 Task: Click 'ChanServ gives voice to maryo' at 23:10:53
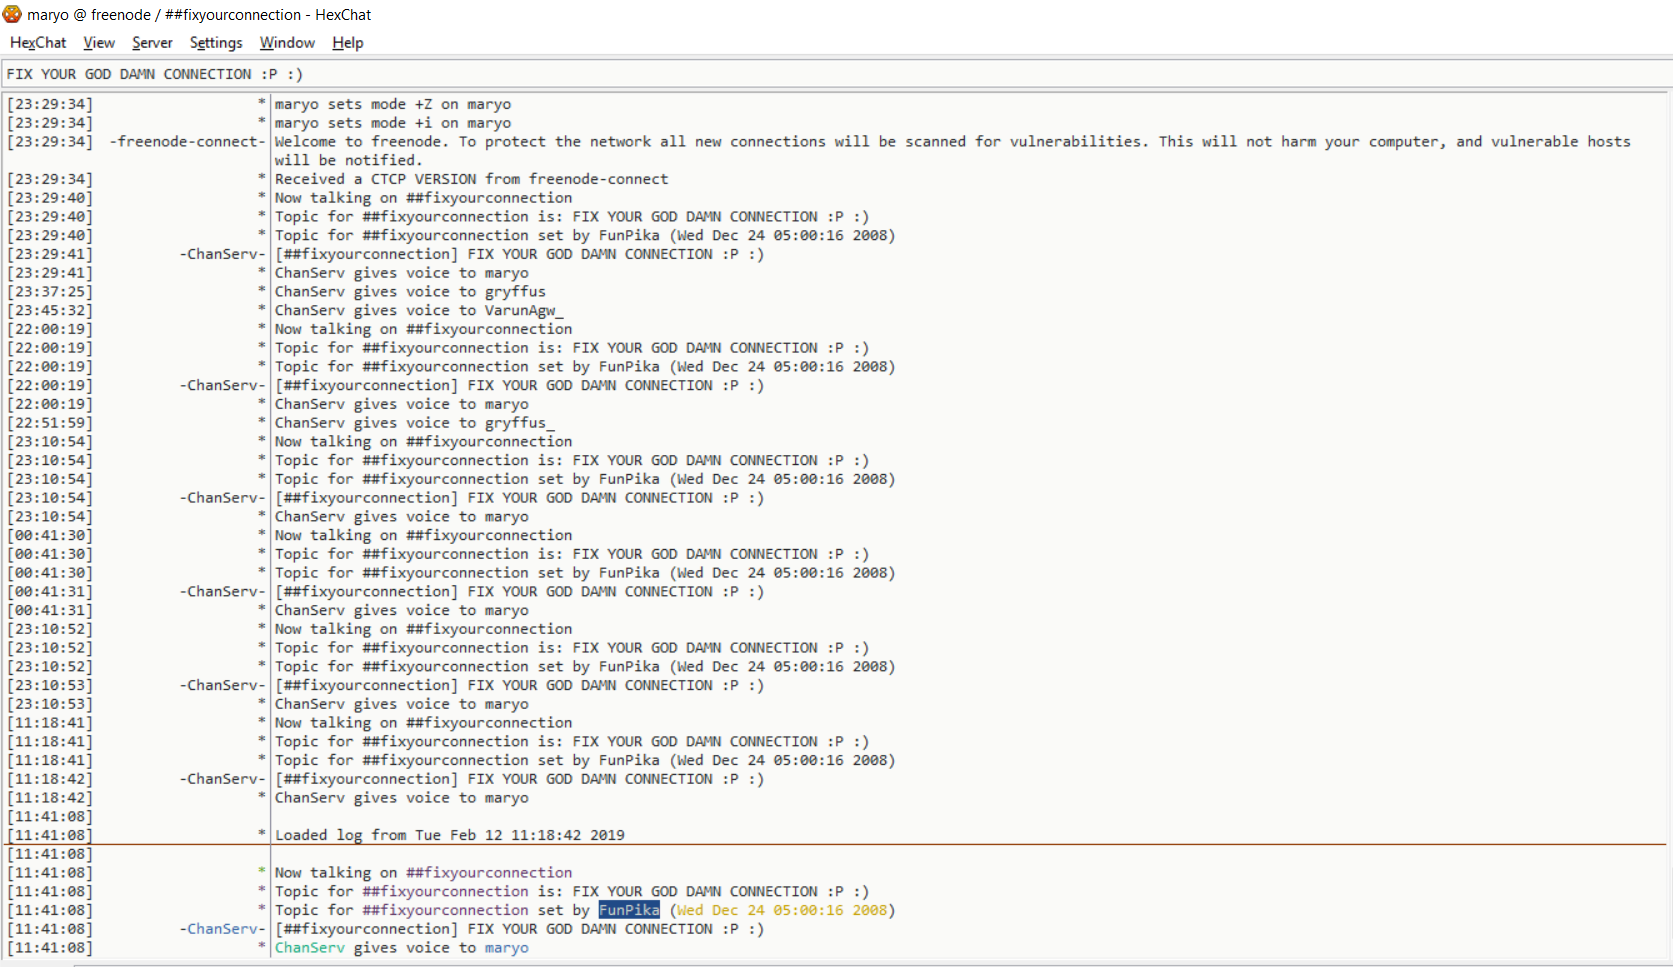pos(402,704)
